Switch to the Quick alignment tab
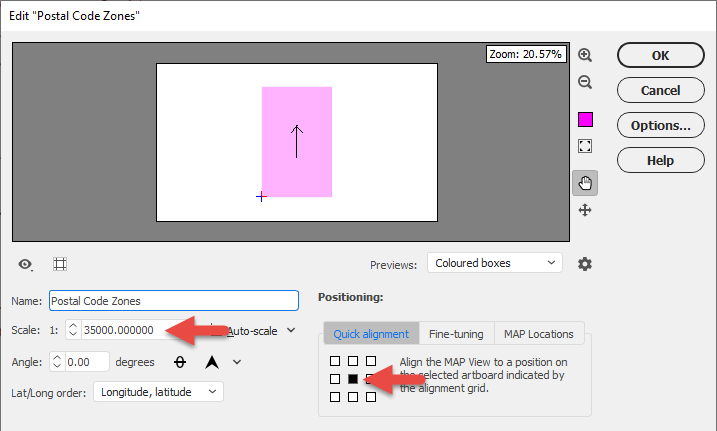 point(371,334)
